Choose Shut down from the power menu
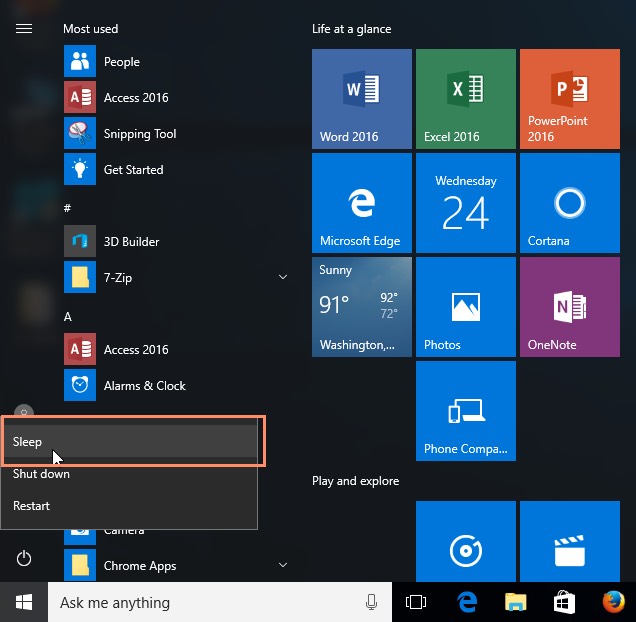The image size is (636, 622). click(x=130, y=473)
